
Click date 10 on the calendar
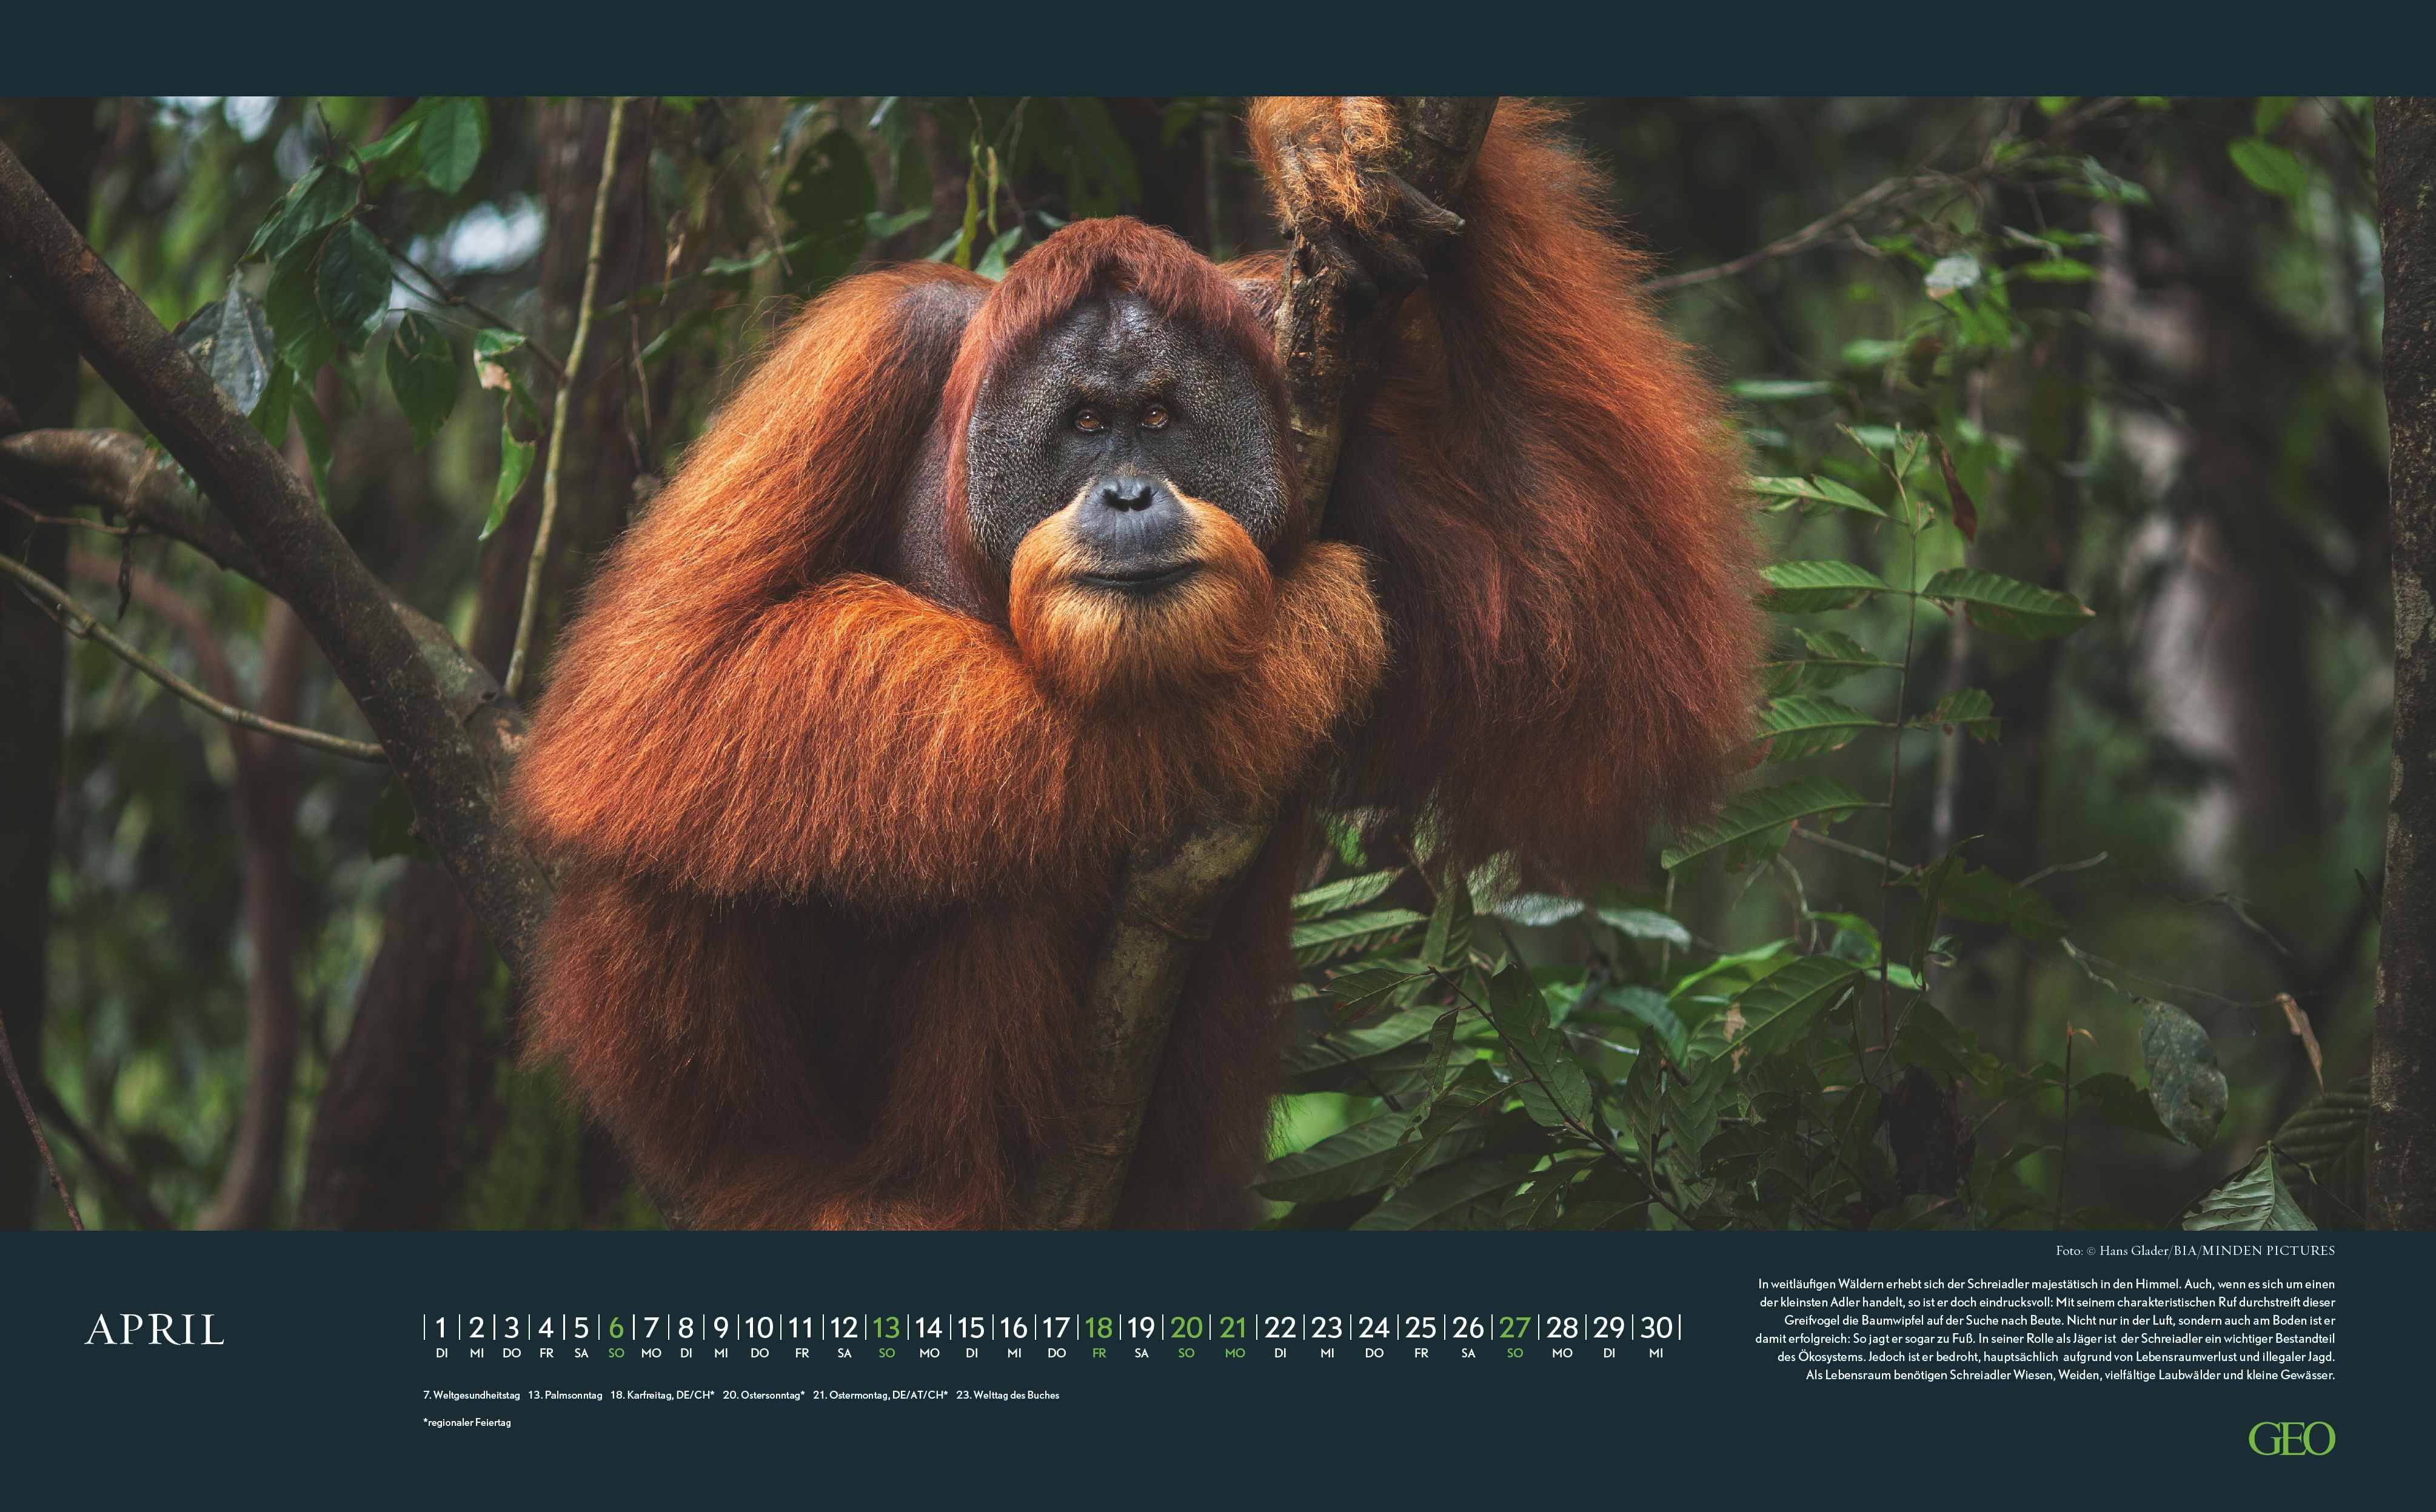click(759, 1328)
